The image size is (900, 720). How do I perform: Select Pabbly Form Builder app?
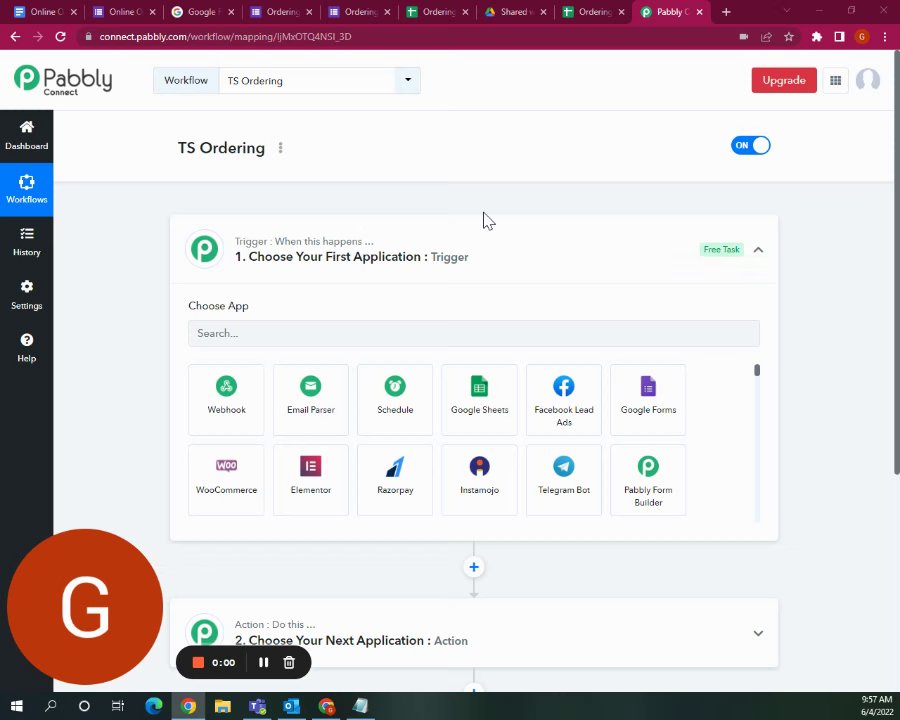[648, 480]
